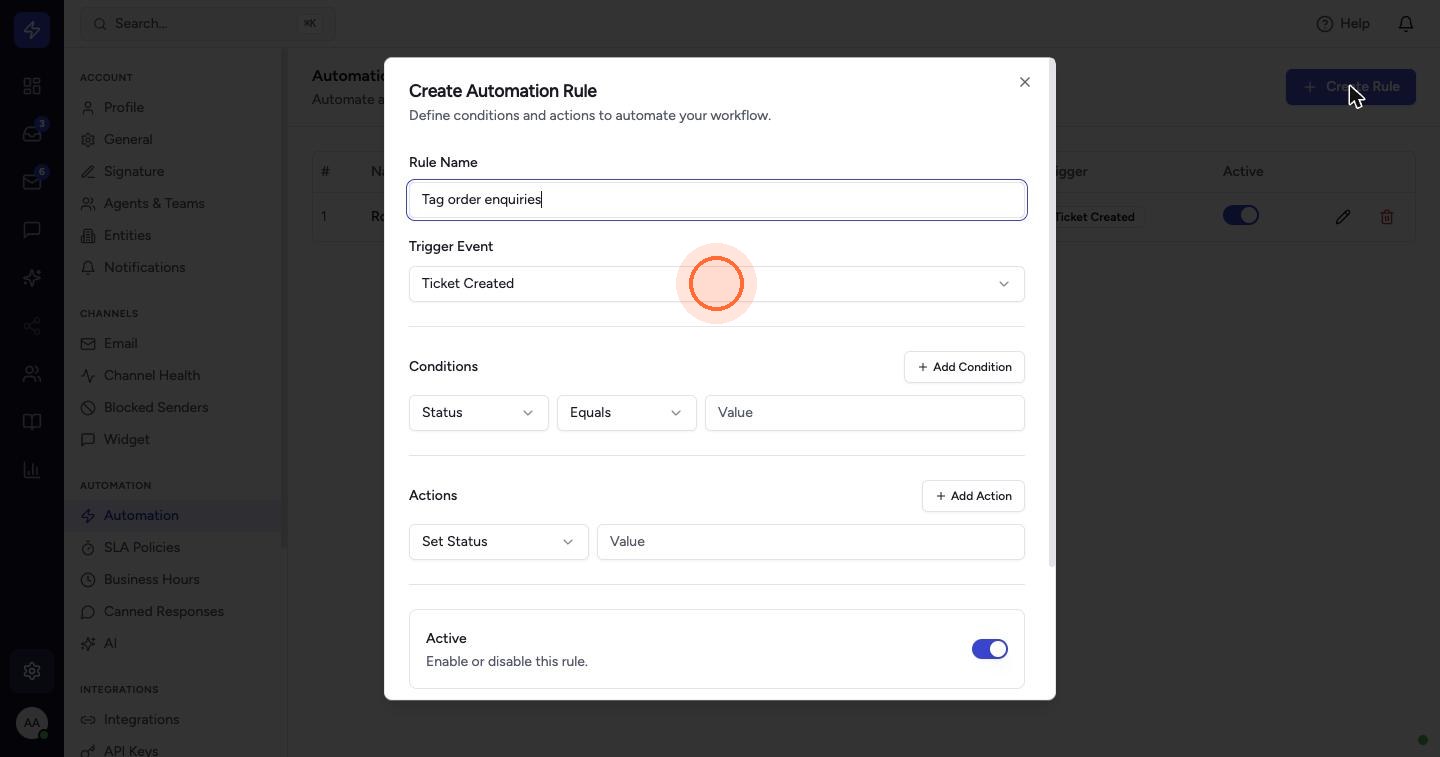Screen dimensions: 1440x757
Task: Open the knowledge base book icon
Action: point(32,422)
